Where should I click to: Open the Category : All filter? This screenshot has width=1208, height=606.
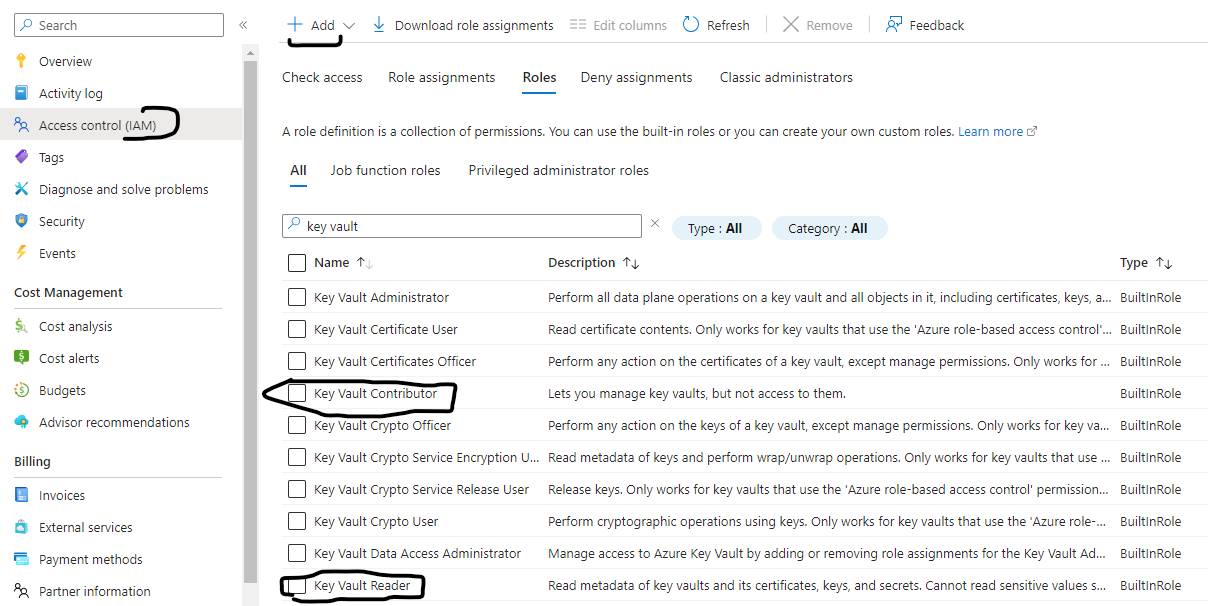[829, 228]
